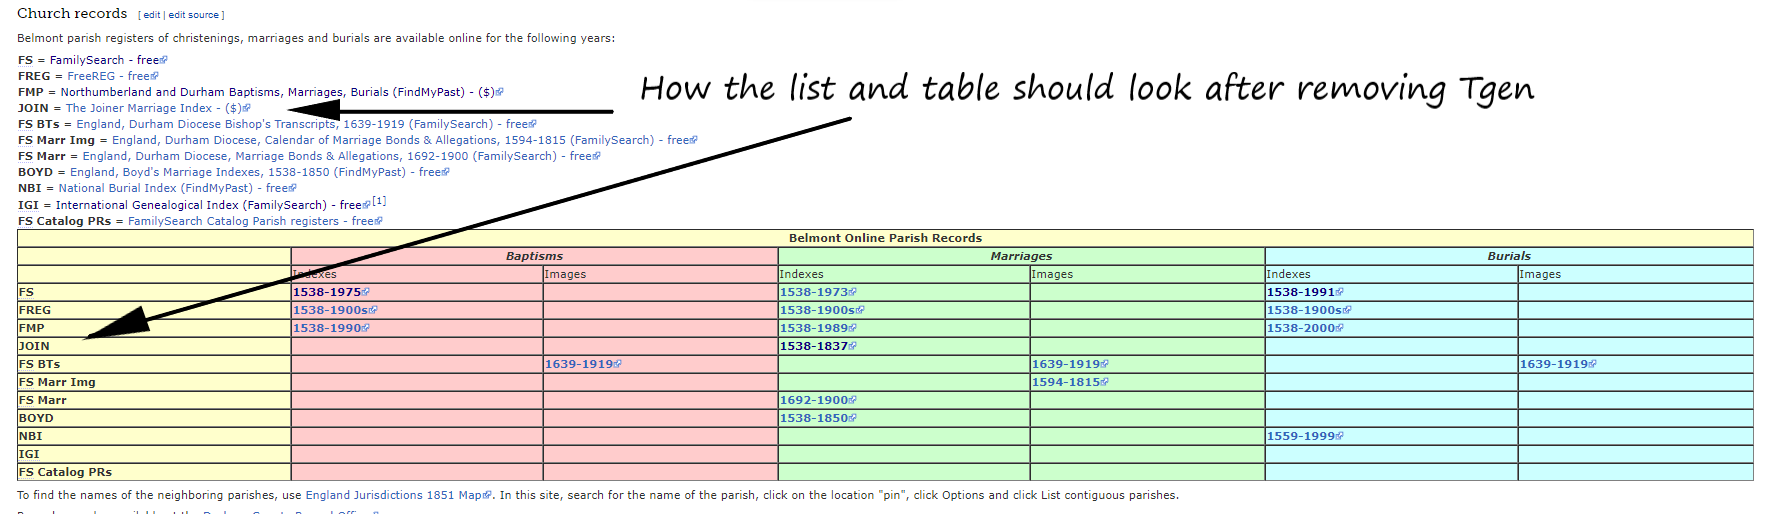Screen dimensions: 1767x514
Task: Click FS Marr marriages index 1692-1900
Action: 814,400
